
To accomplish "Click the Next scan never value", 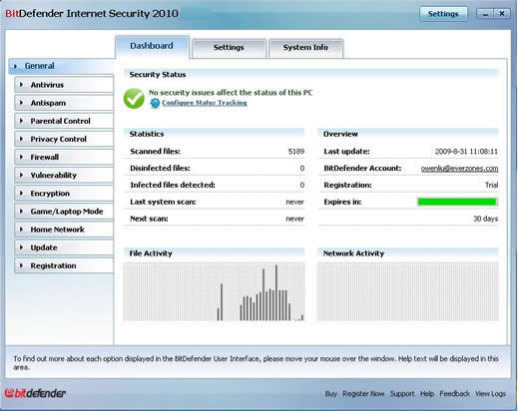I will [x=295, y=219].
